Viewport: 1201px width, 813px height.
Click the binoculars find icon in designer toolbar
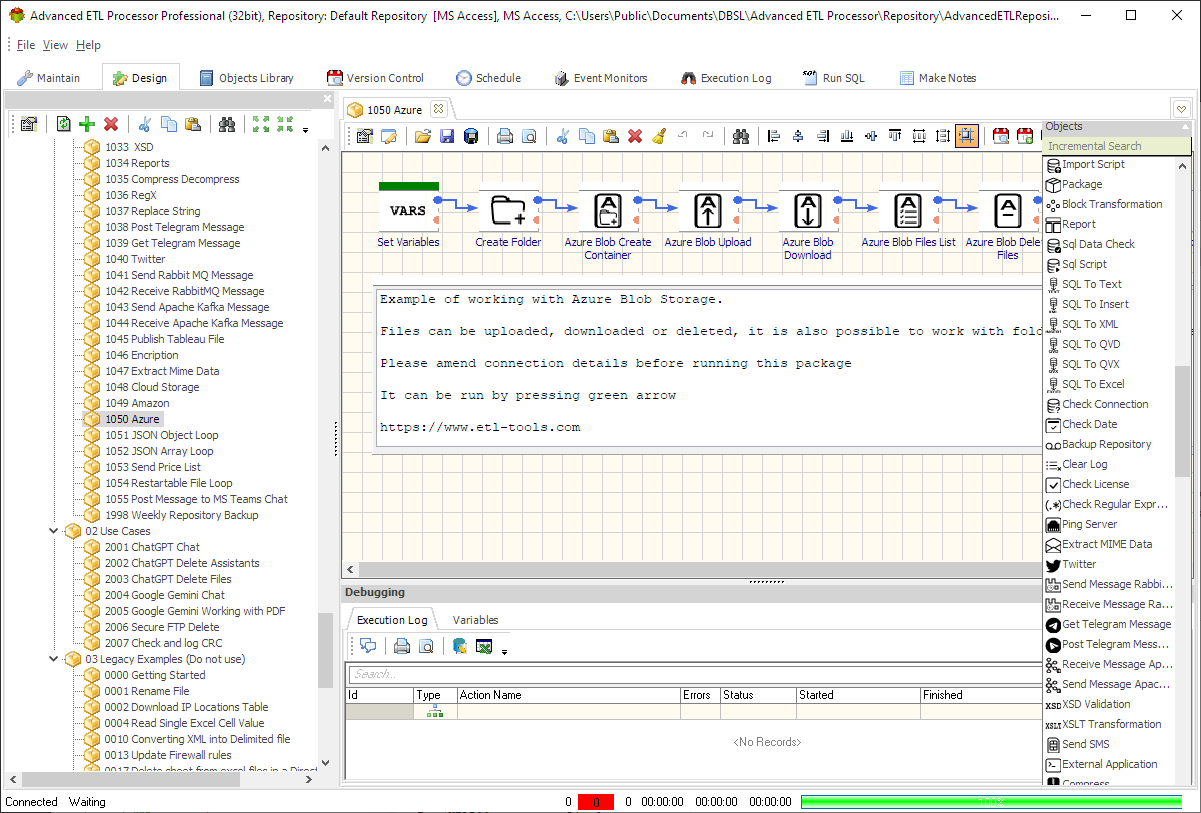pos(741,136)
